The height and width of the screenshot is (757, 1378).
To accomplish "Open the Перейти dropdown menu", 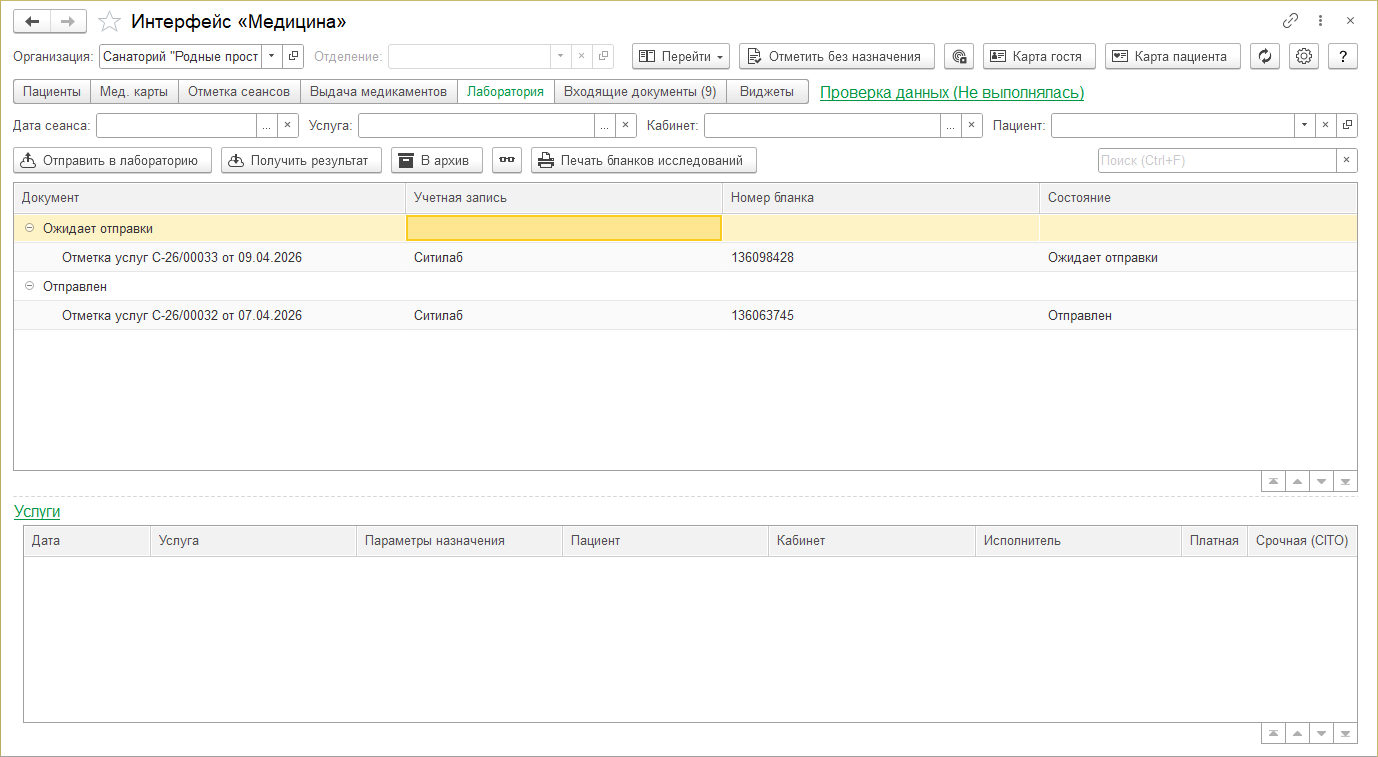I will 681,57.
